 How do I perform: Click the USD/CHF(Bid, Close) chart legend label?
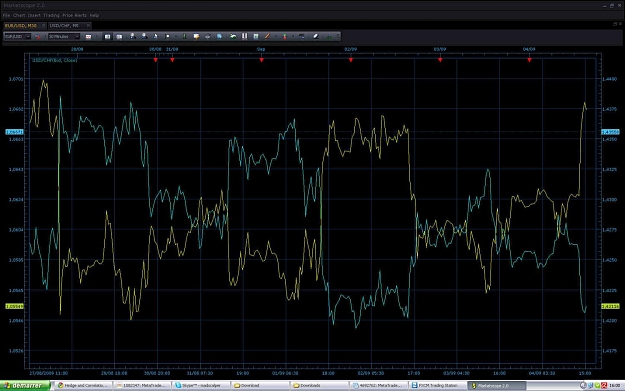[55, 60]
